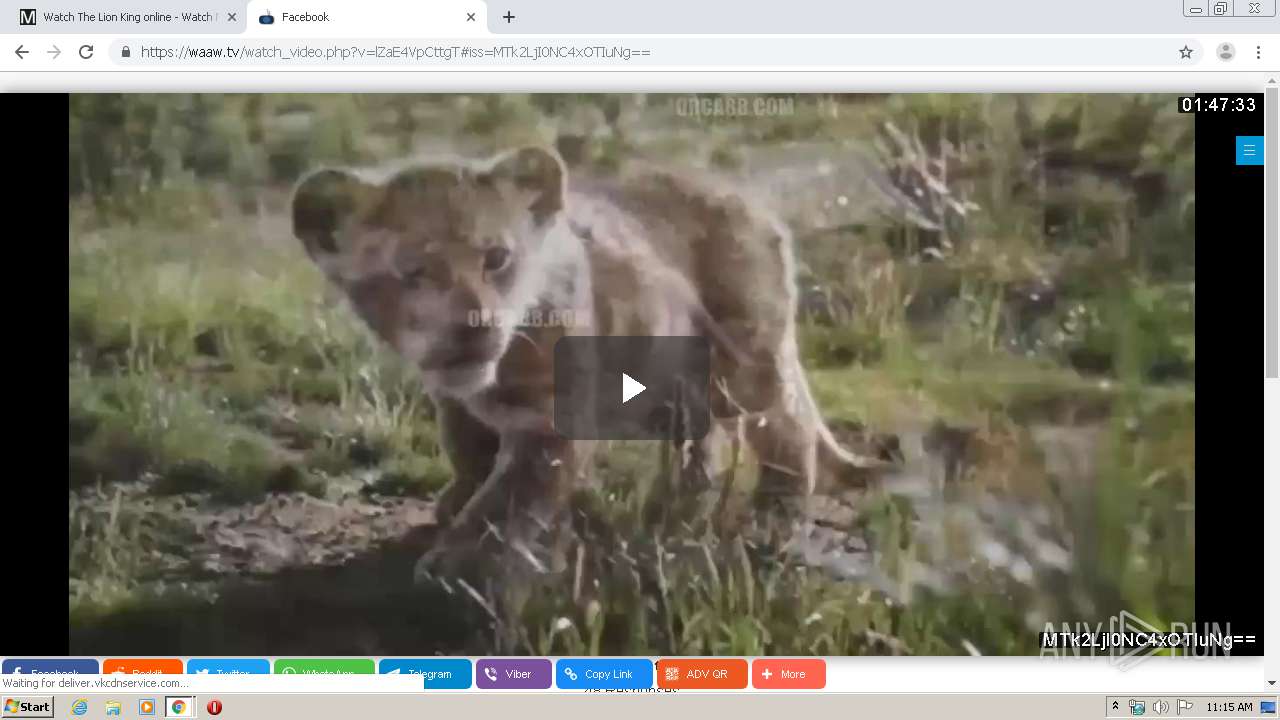This screenshot has height=720, width=1280.
Task: Share the video on Twitter
Action: [x=228, y=667]
